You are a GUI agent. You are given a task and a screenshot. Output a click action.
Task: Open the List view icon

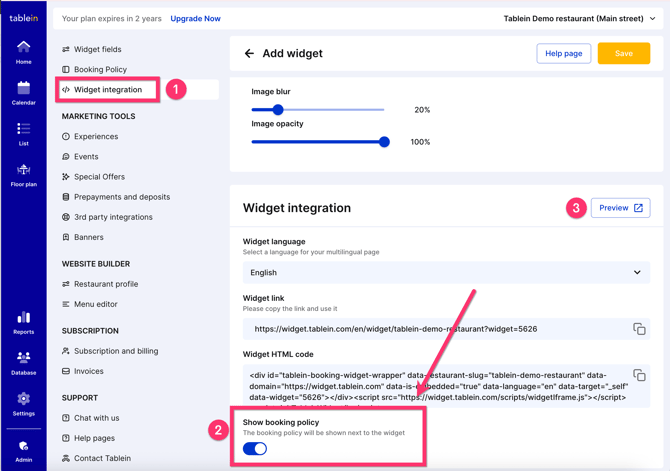click(x=24, y=129)
